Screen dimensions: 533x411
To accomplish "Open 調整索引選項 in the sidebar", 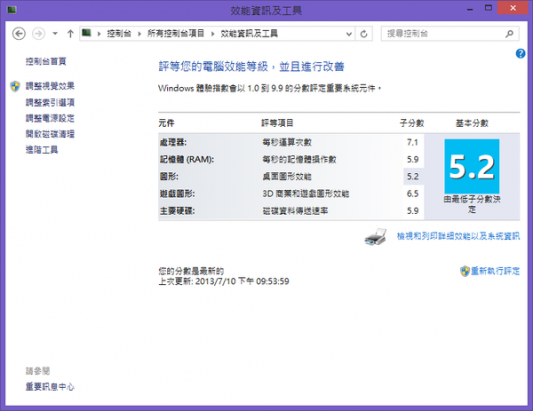I will [x=50, y=102].
